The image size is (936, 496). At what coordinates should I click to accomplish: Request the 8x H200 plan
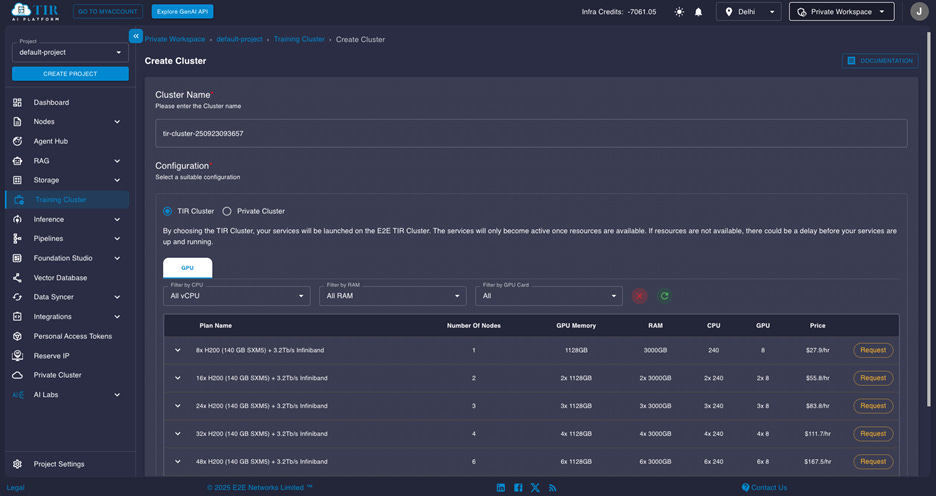pyautogui.click(x=873, y=350)
